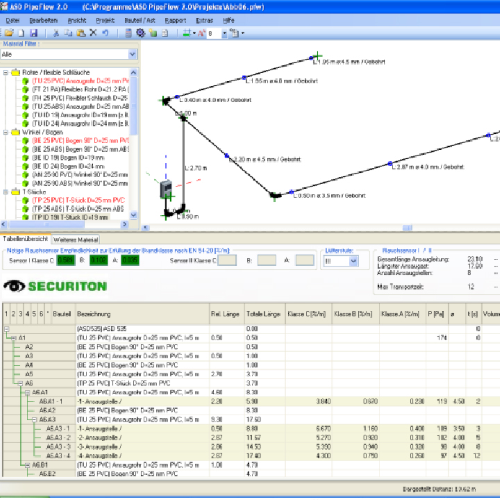Click the Delete X toolbar icon
Viewport: 500px width, 500px height.
click(93, 33)
